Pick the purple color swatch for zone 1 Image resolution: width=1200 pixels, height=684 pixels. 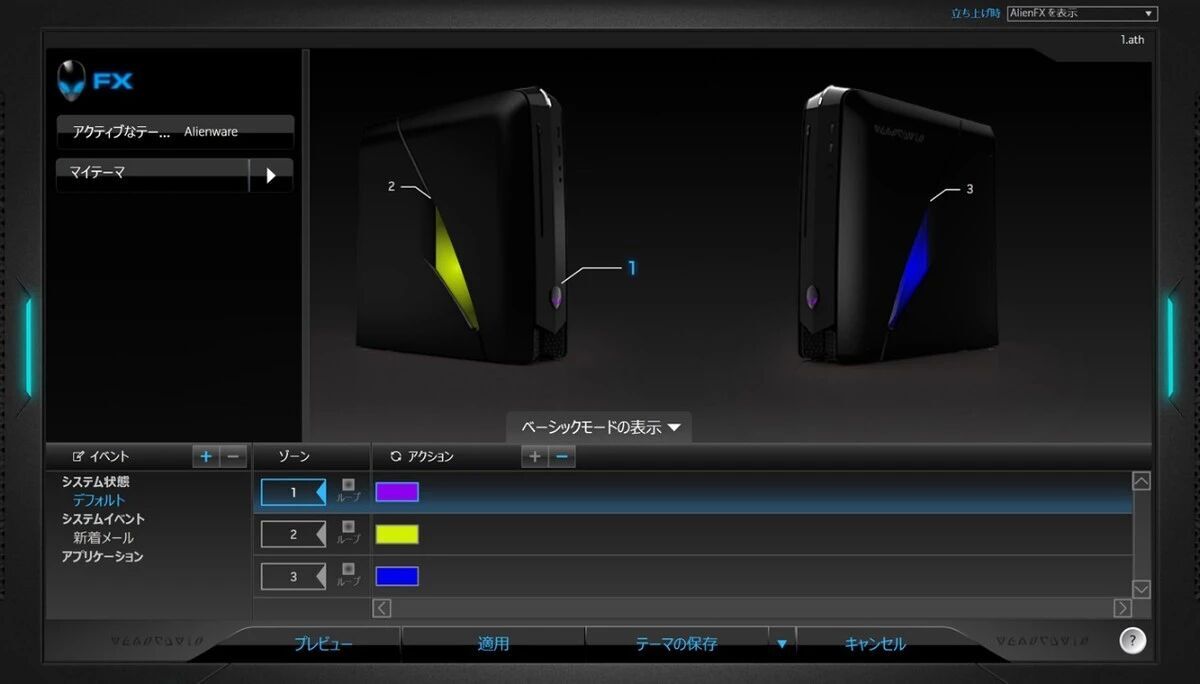tap(397, 492)
